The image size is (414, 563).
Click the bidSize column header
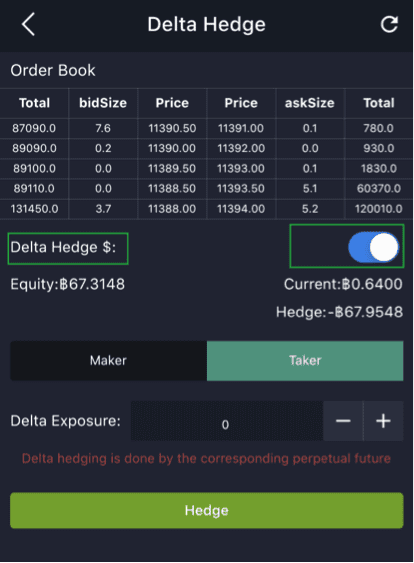click(x=103, y=103)
